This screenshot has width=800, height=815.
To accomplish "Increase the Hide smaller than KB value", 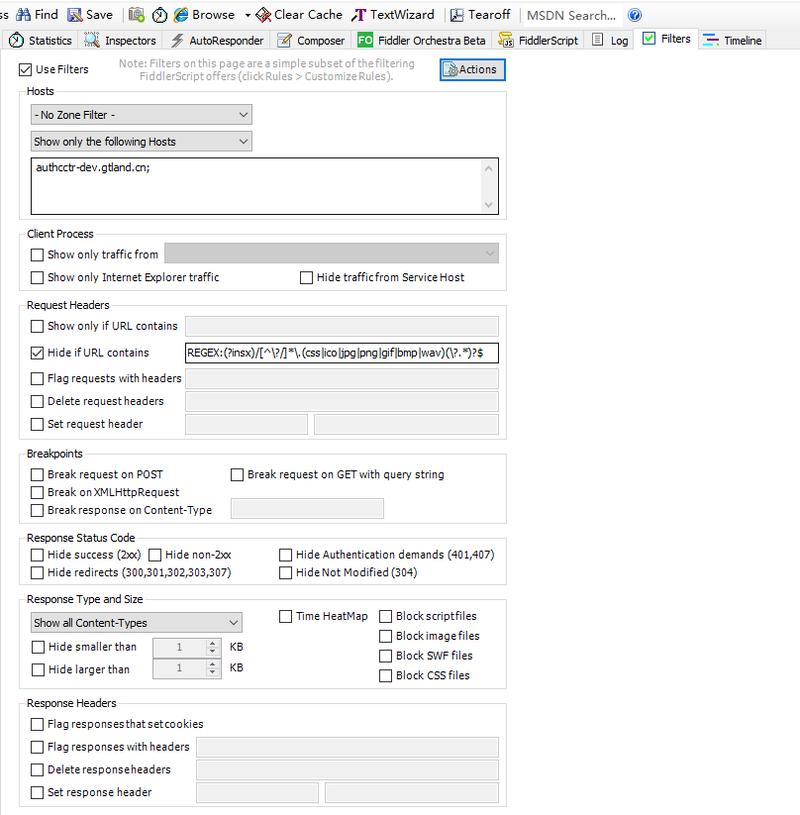I will [x=212, y=643].
